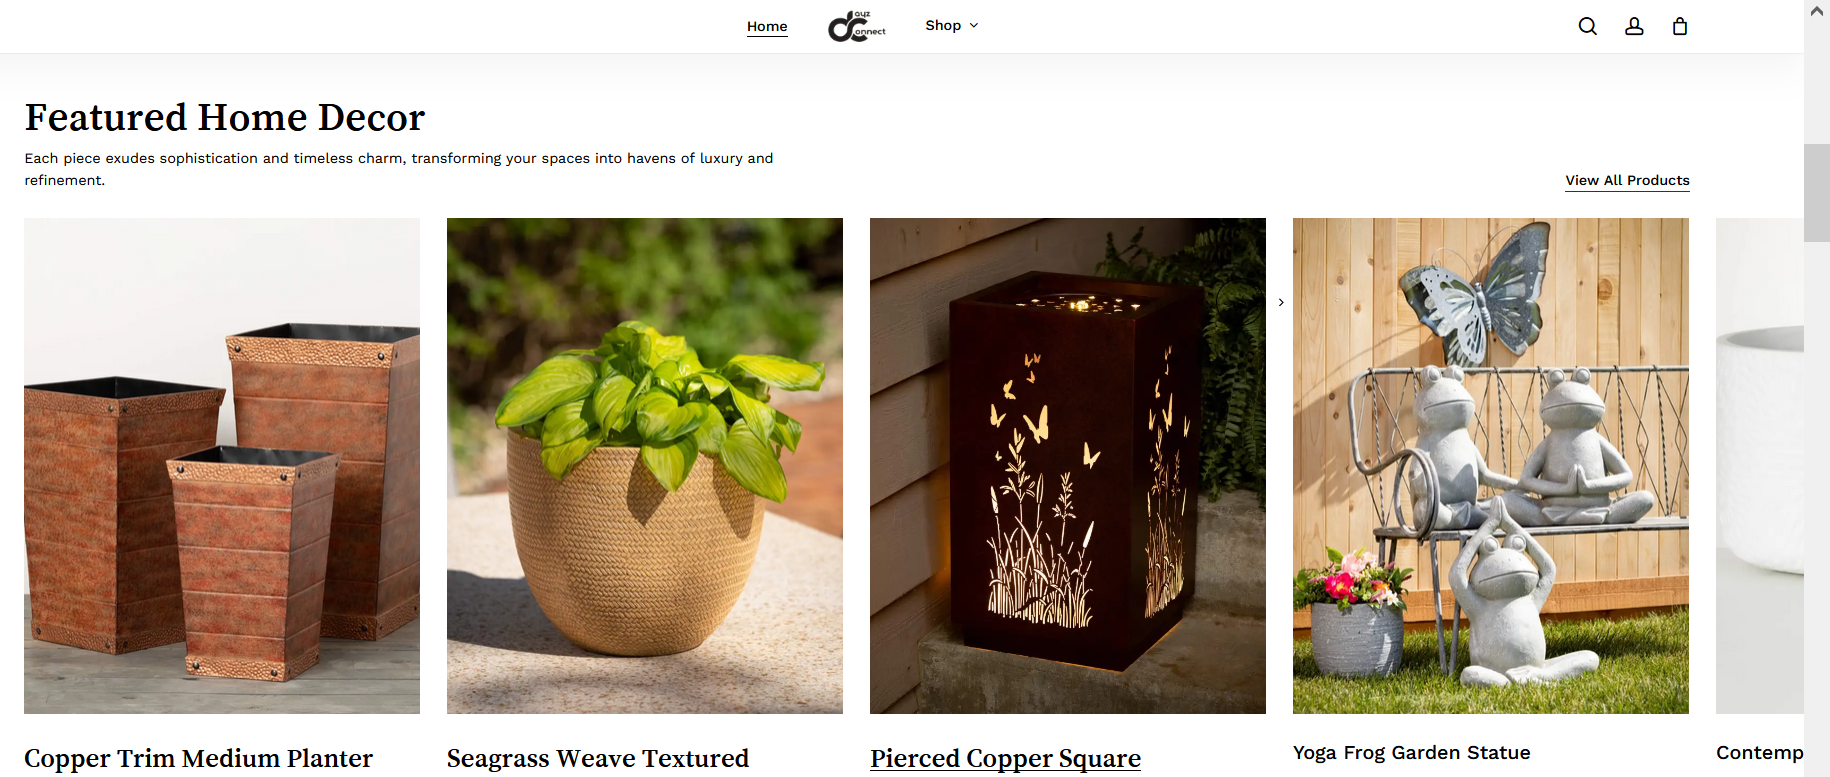
Task: Open Seagrass Weave Textured product title
Action: 597,758
